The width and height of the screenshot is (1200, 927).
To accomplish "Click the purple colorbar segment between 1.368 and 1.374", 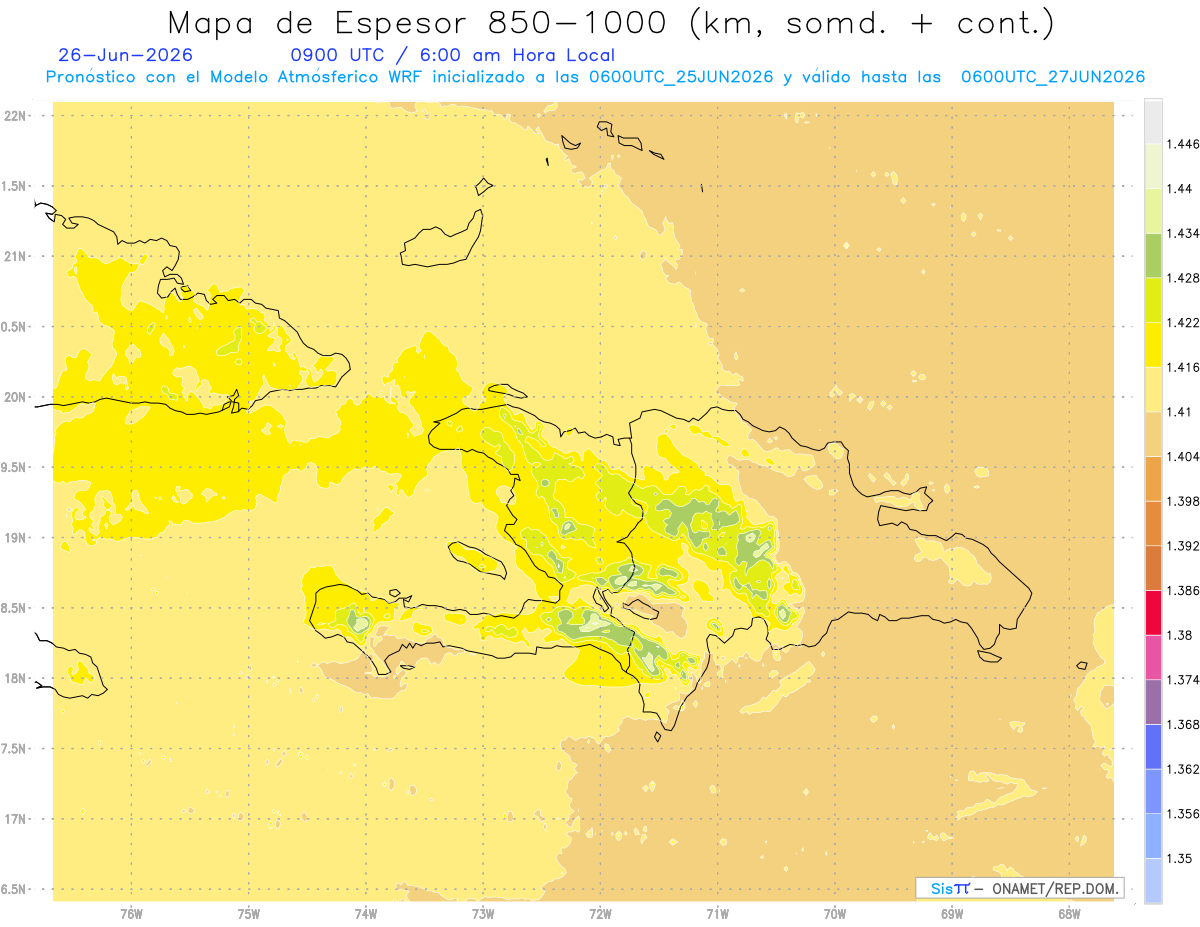I will coord(1153,702).
